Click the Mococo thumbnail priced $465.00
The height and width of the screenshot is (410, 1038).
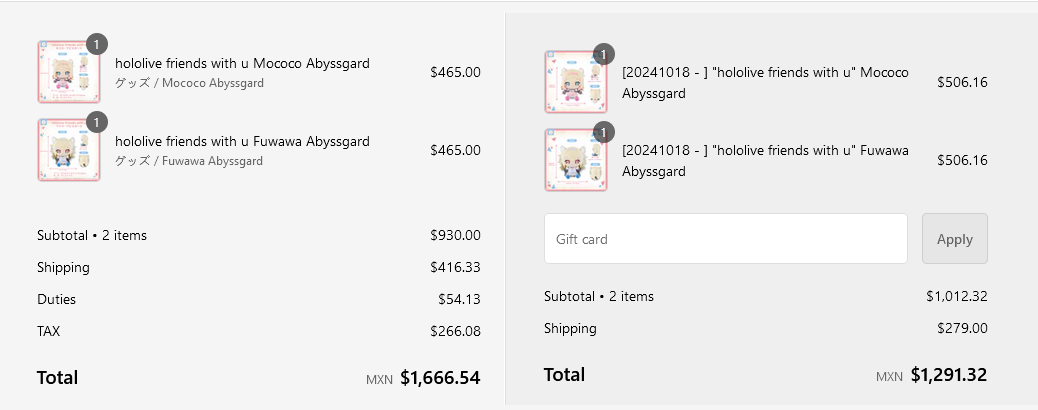(x=68, y=72)
